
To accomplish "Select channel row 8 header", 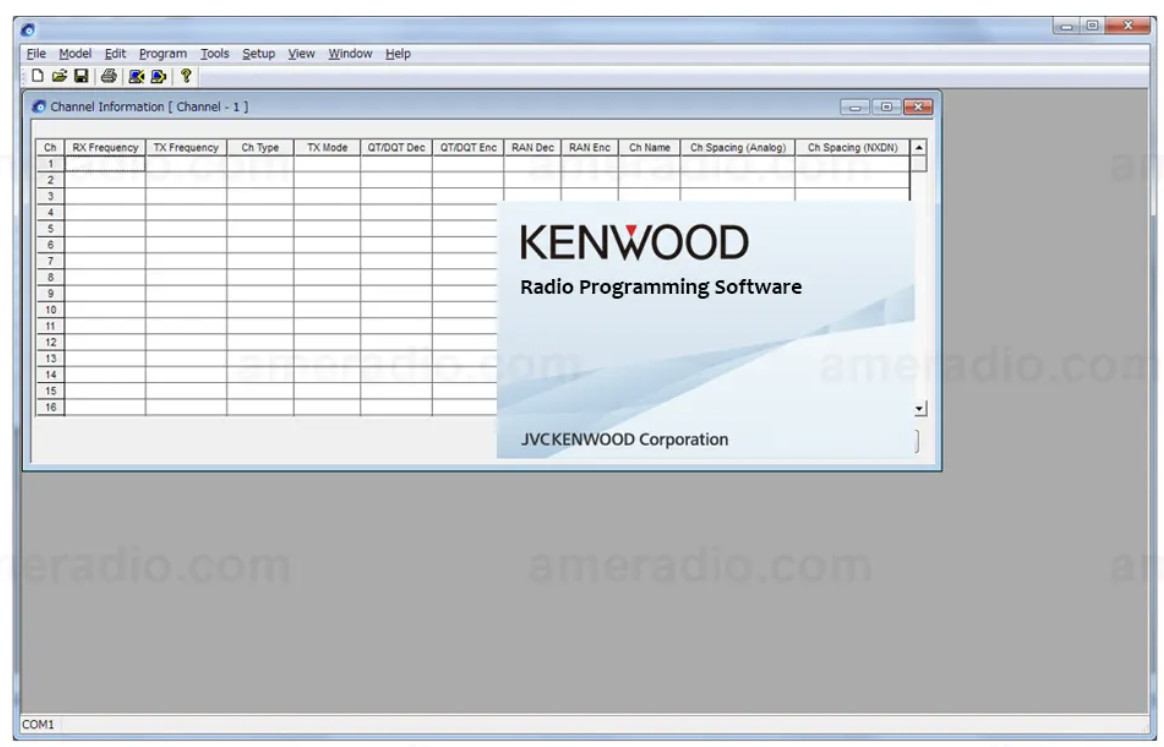I will (x=50, y=277).
